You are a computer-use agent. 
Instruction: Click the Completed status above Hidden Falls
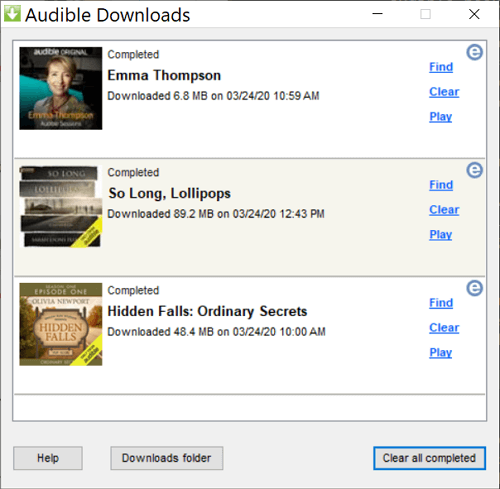pos(133,291)
